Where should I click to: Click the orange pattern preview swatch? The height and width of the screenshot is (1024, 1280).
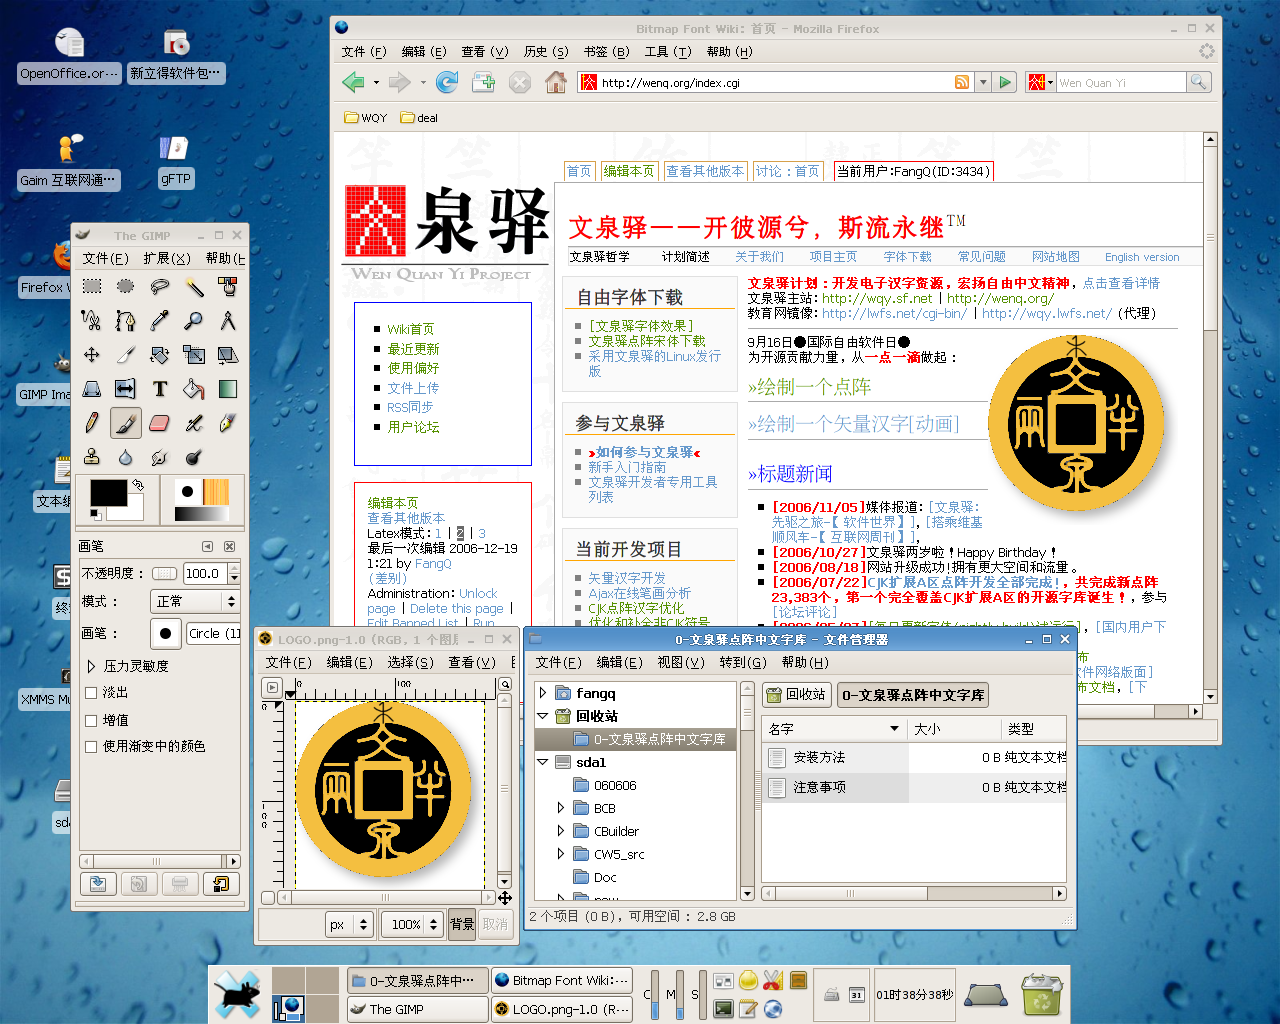tap(216, 492)
